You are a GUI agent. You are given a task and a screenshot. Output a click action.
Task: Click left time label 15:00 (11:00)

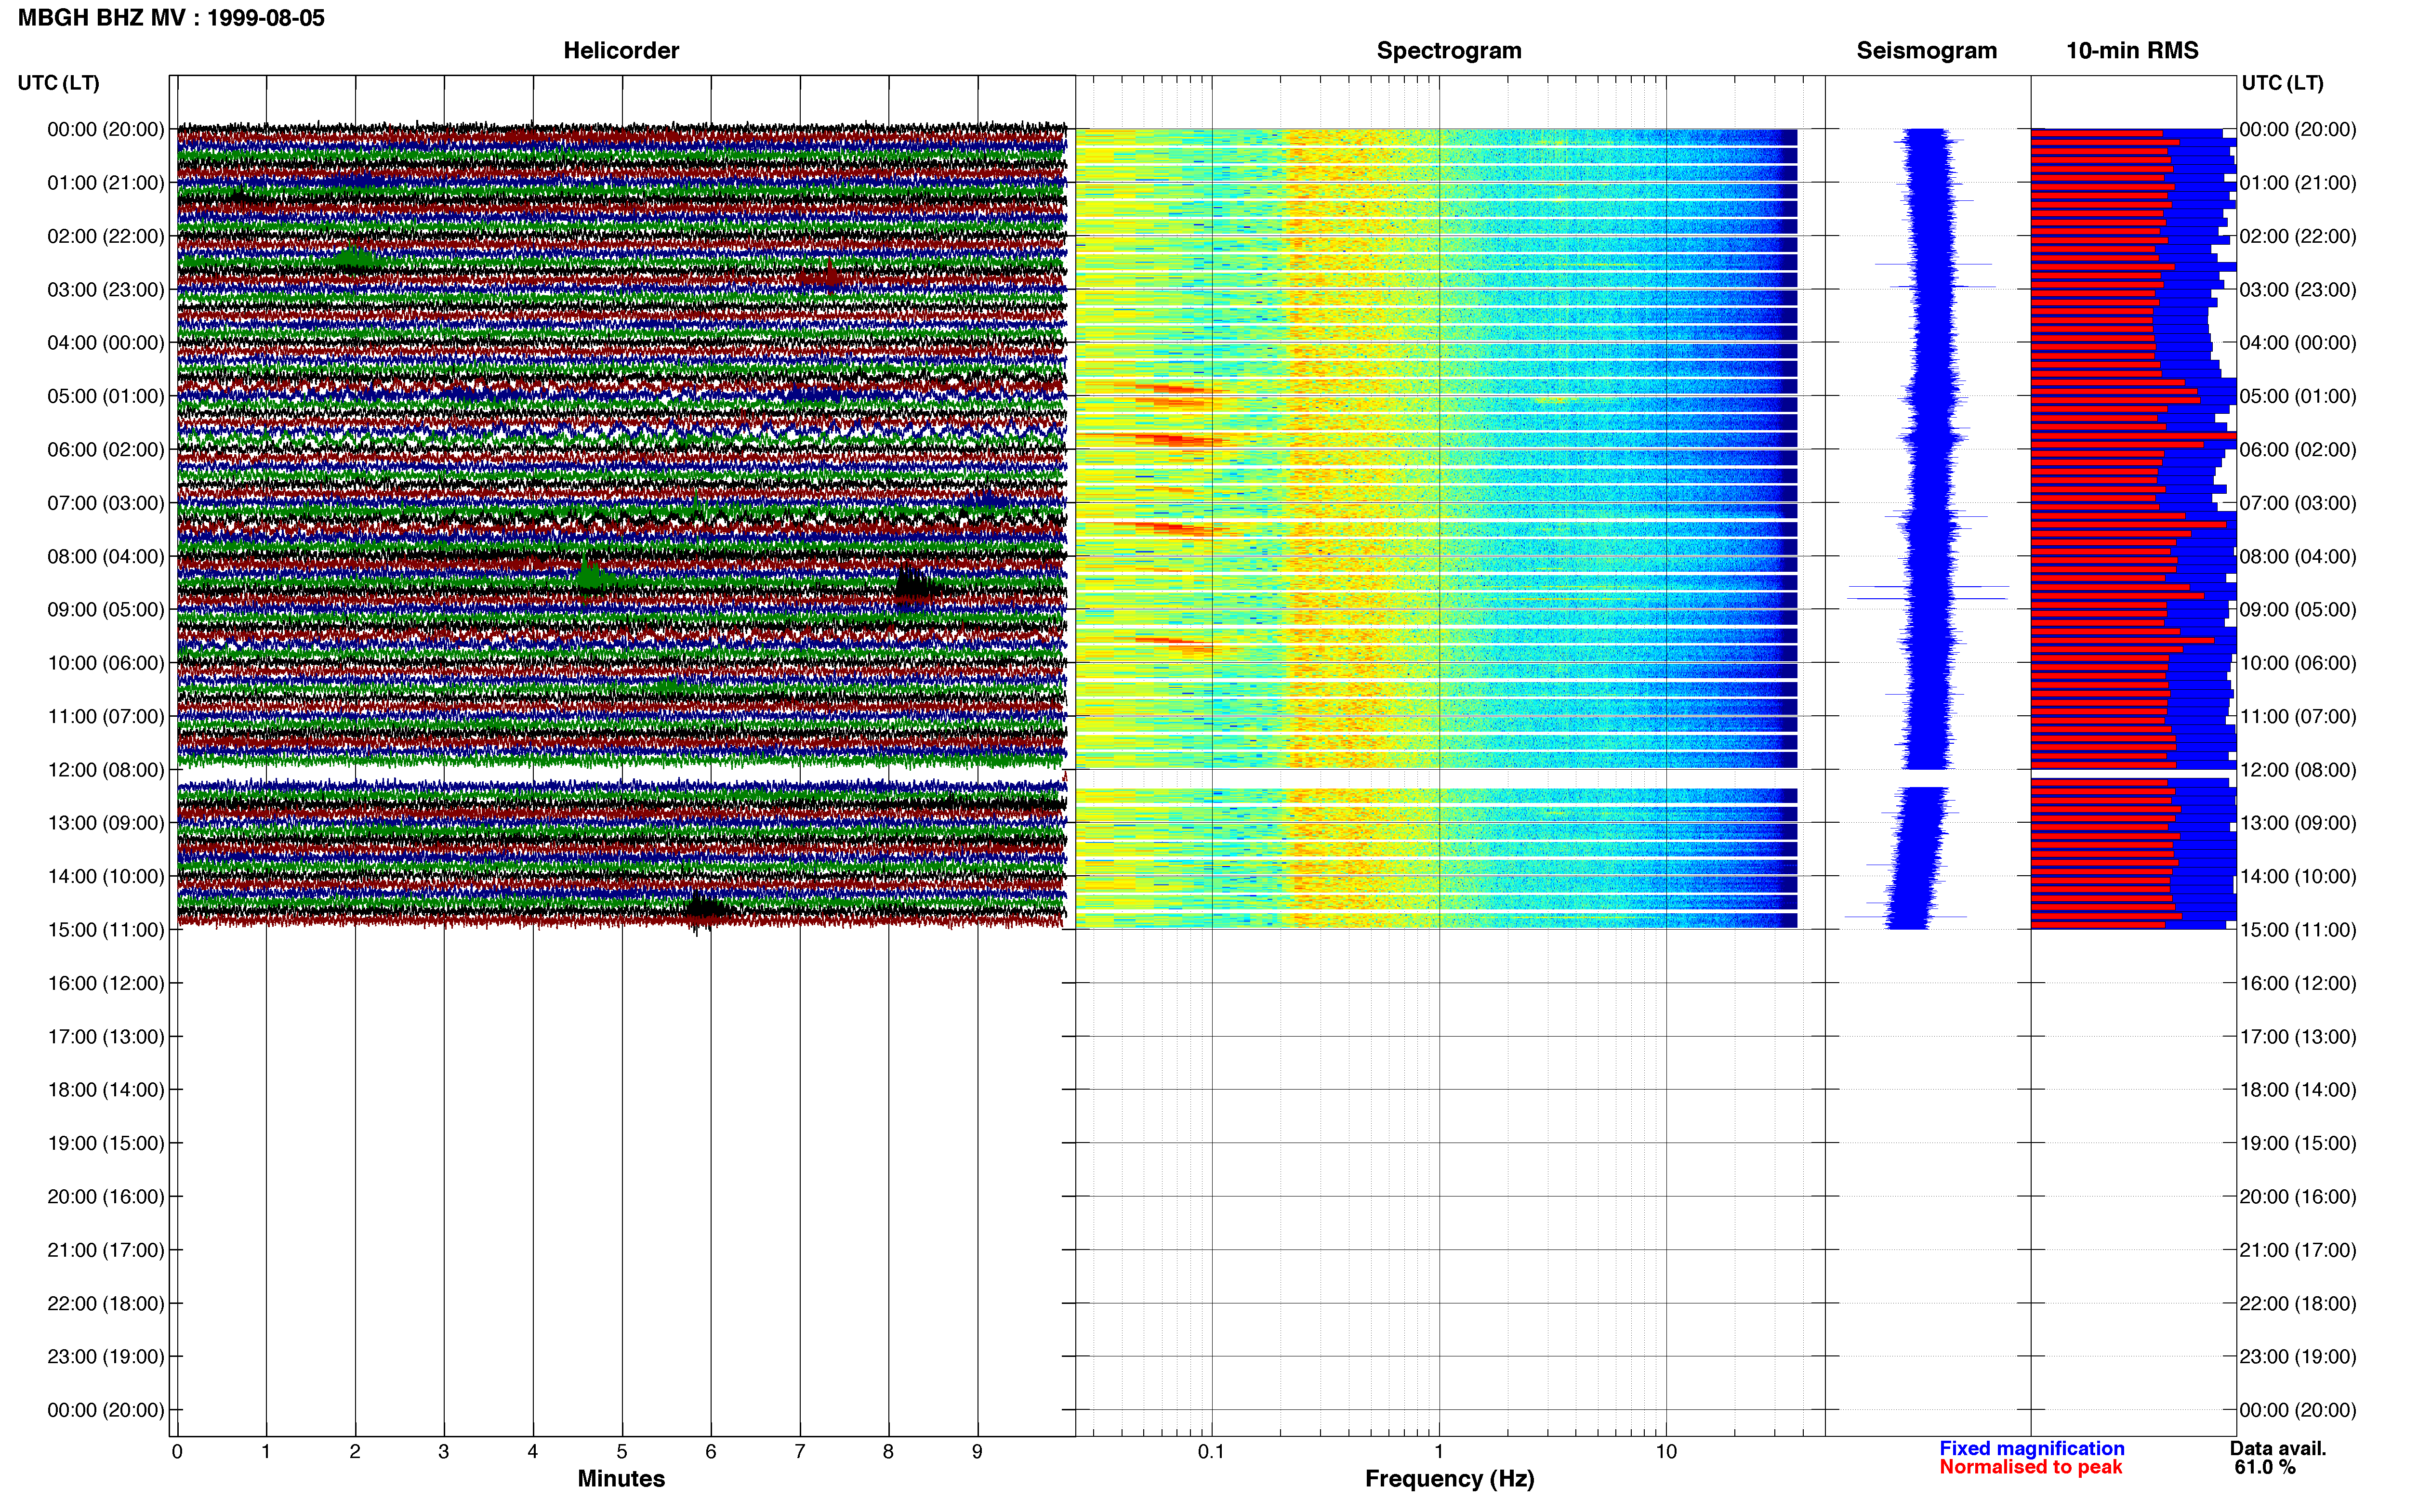(x=106, y=930)
